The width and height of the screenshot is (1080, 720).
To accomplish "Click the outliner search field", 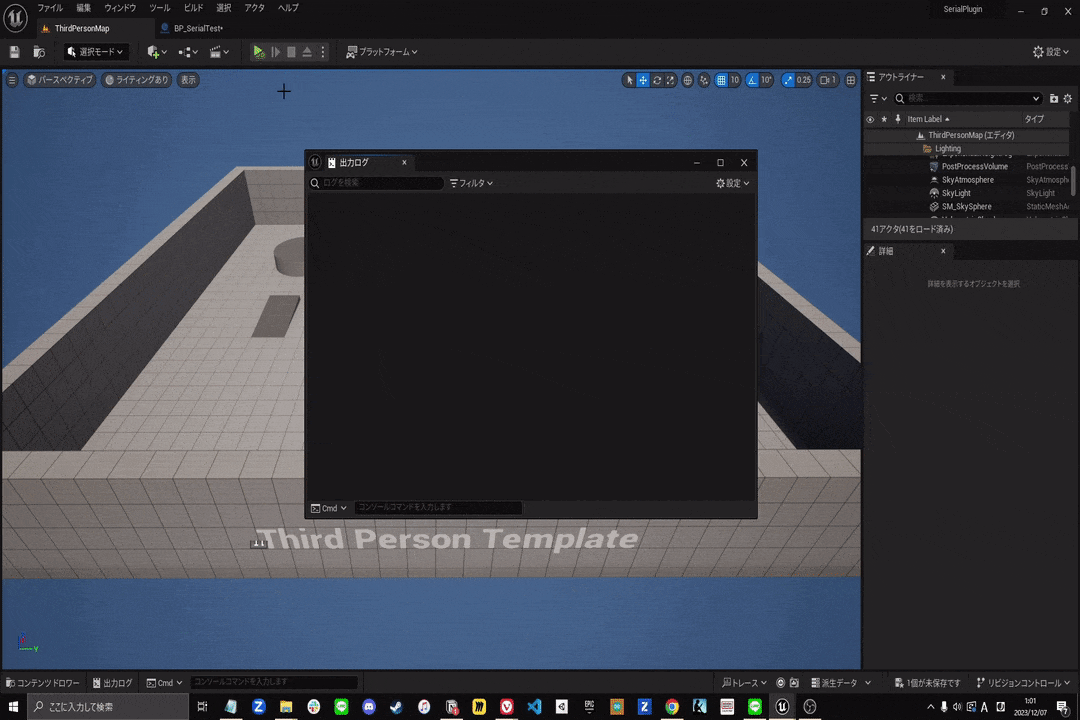I will [x=968, y=99].
